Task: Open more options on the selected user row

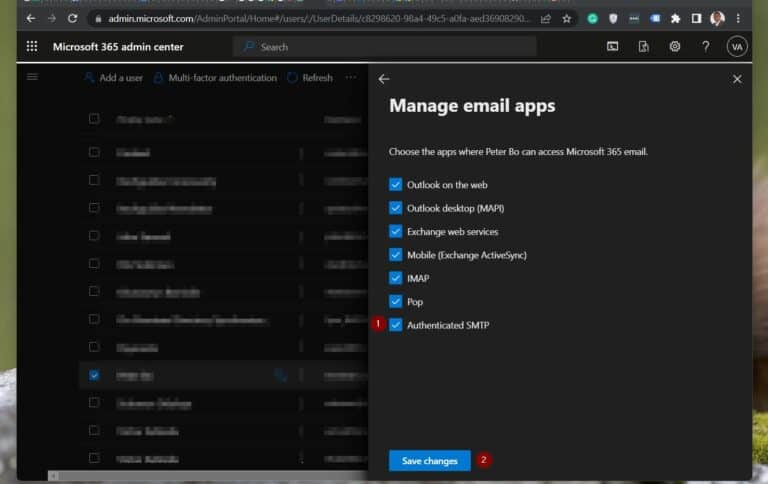Action: click(x=301, y=375)
